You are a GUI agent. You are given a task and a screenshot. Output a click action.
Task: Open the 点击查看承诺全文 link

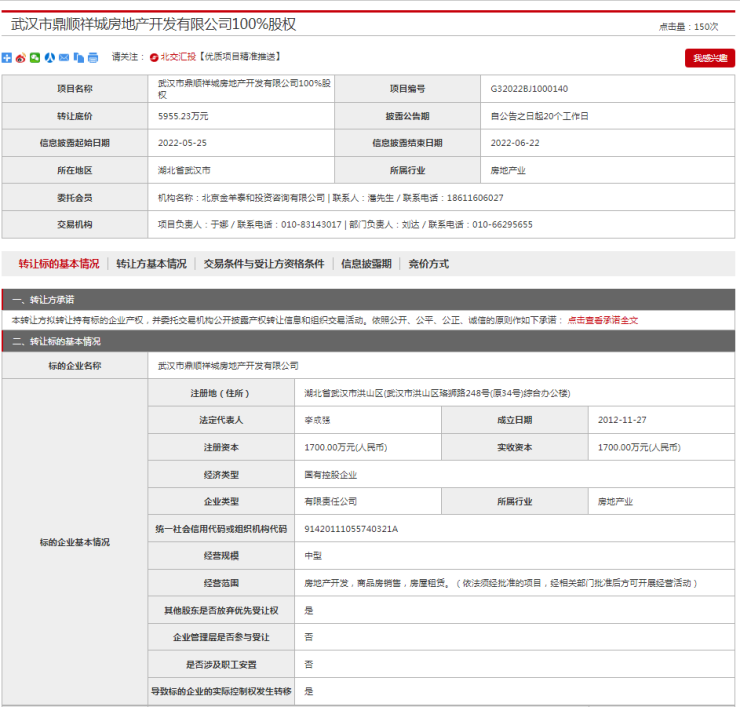[x=603, y=320]
